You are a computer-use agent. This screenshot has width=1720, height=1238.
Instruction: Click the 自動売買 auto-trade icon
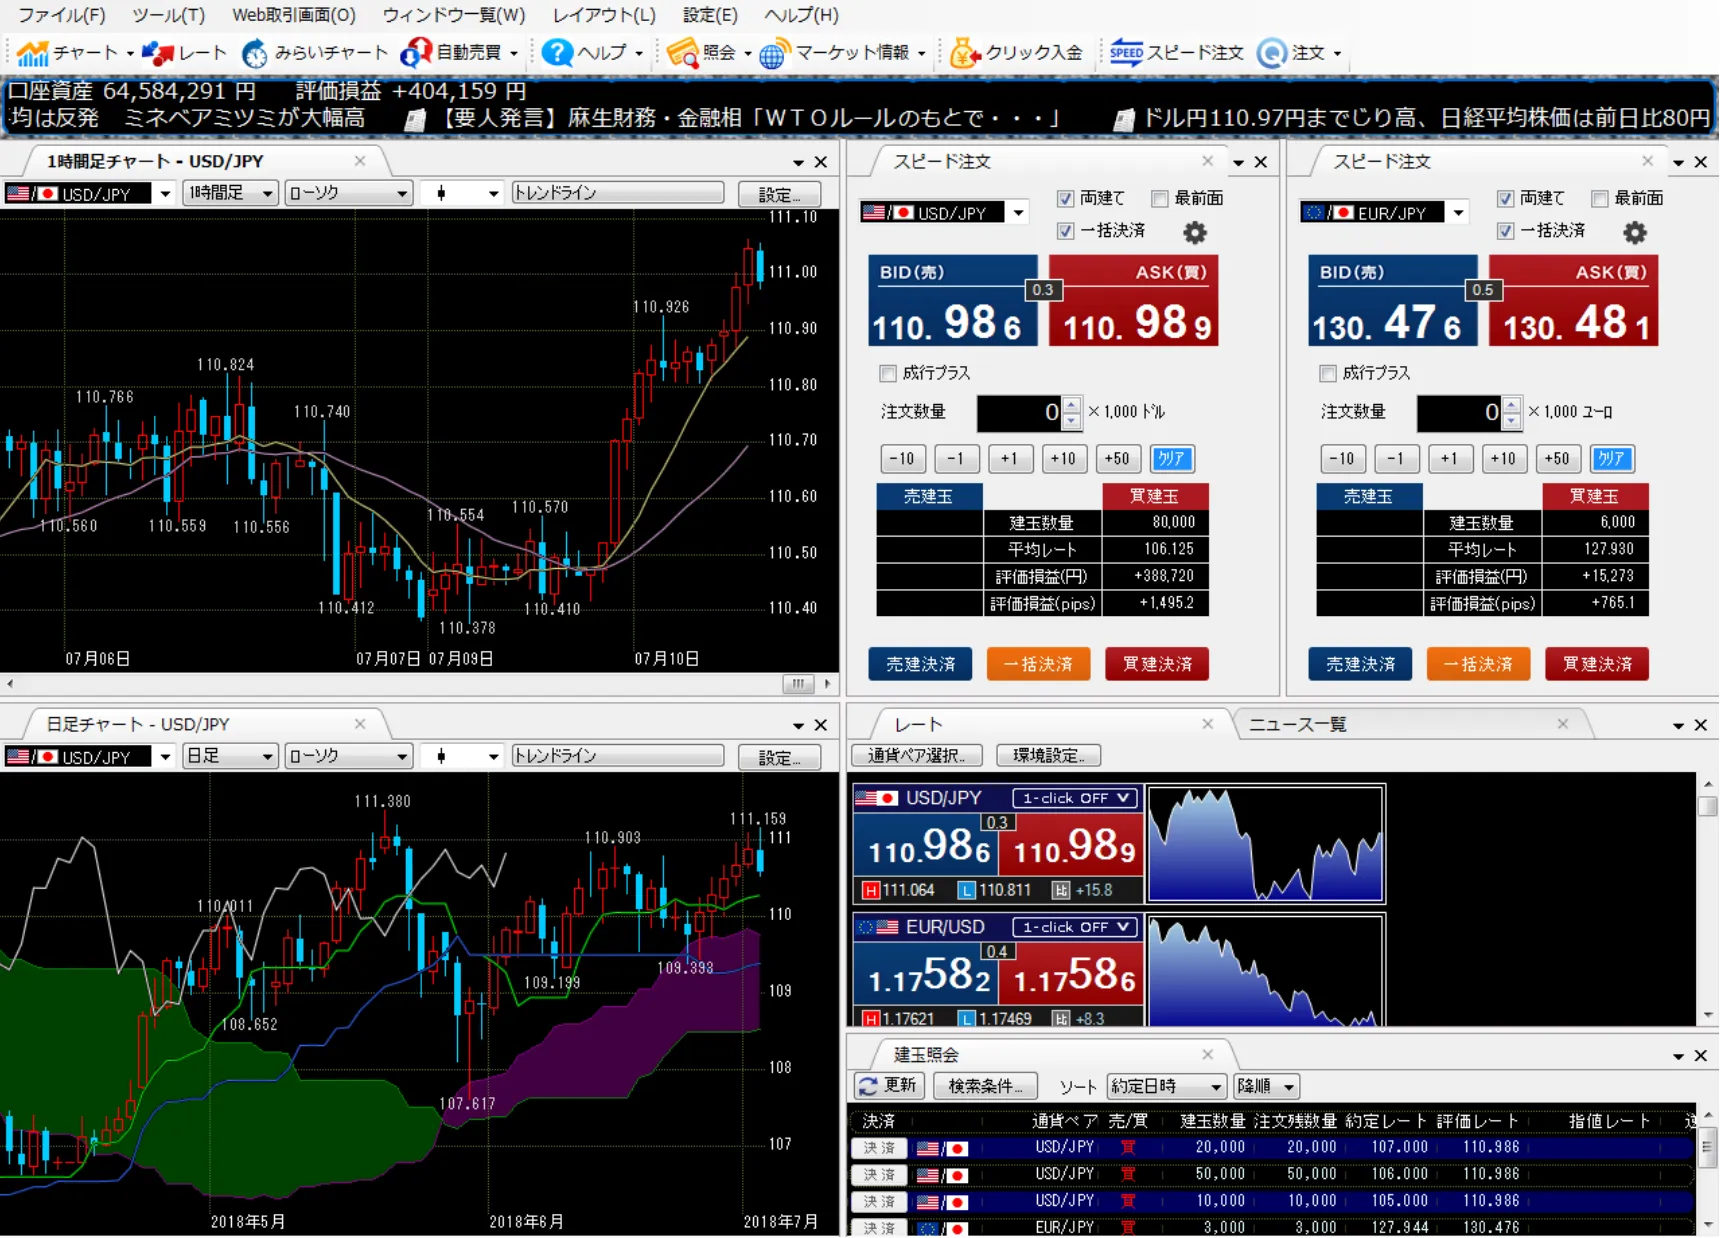tap(416, 53)
